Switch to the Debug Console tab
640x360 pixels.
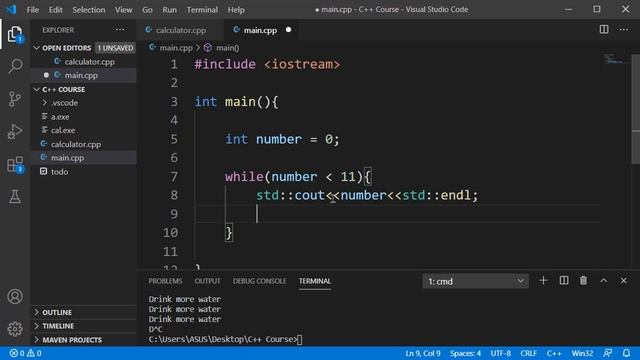click(260, 281)
